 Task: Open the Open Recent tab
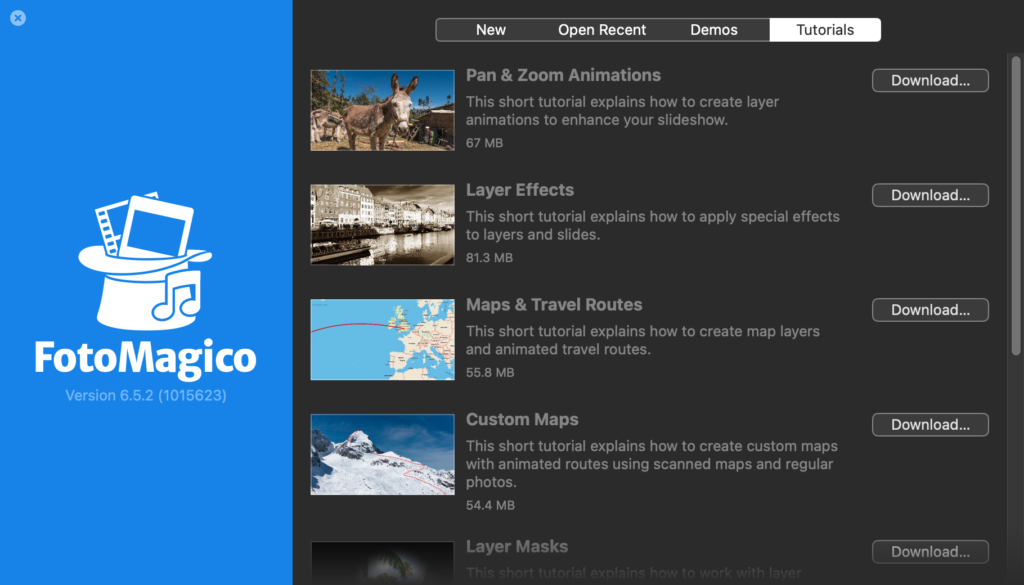point(601,29)
